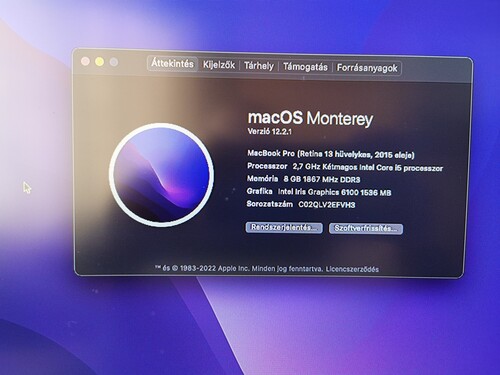The image size is (500, 375).
Task: Open the Licencszerződés link
Action: pyautogui.click(x=352, y=269)
